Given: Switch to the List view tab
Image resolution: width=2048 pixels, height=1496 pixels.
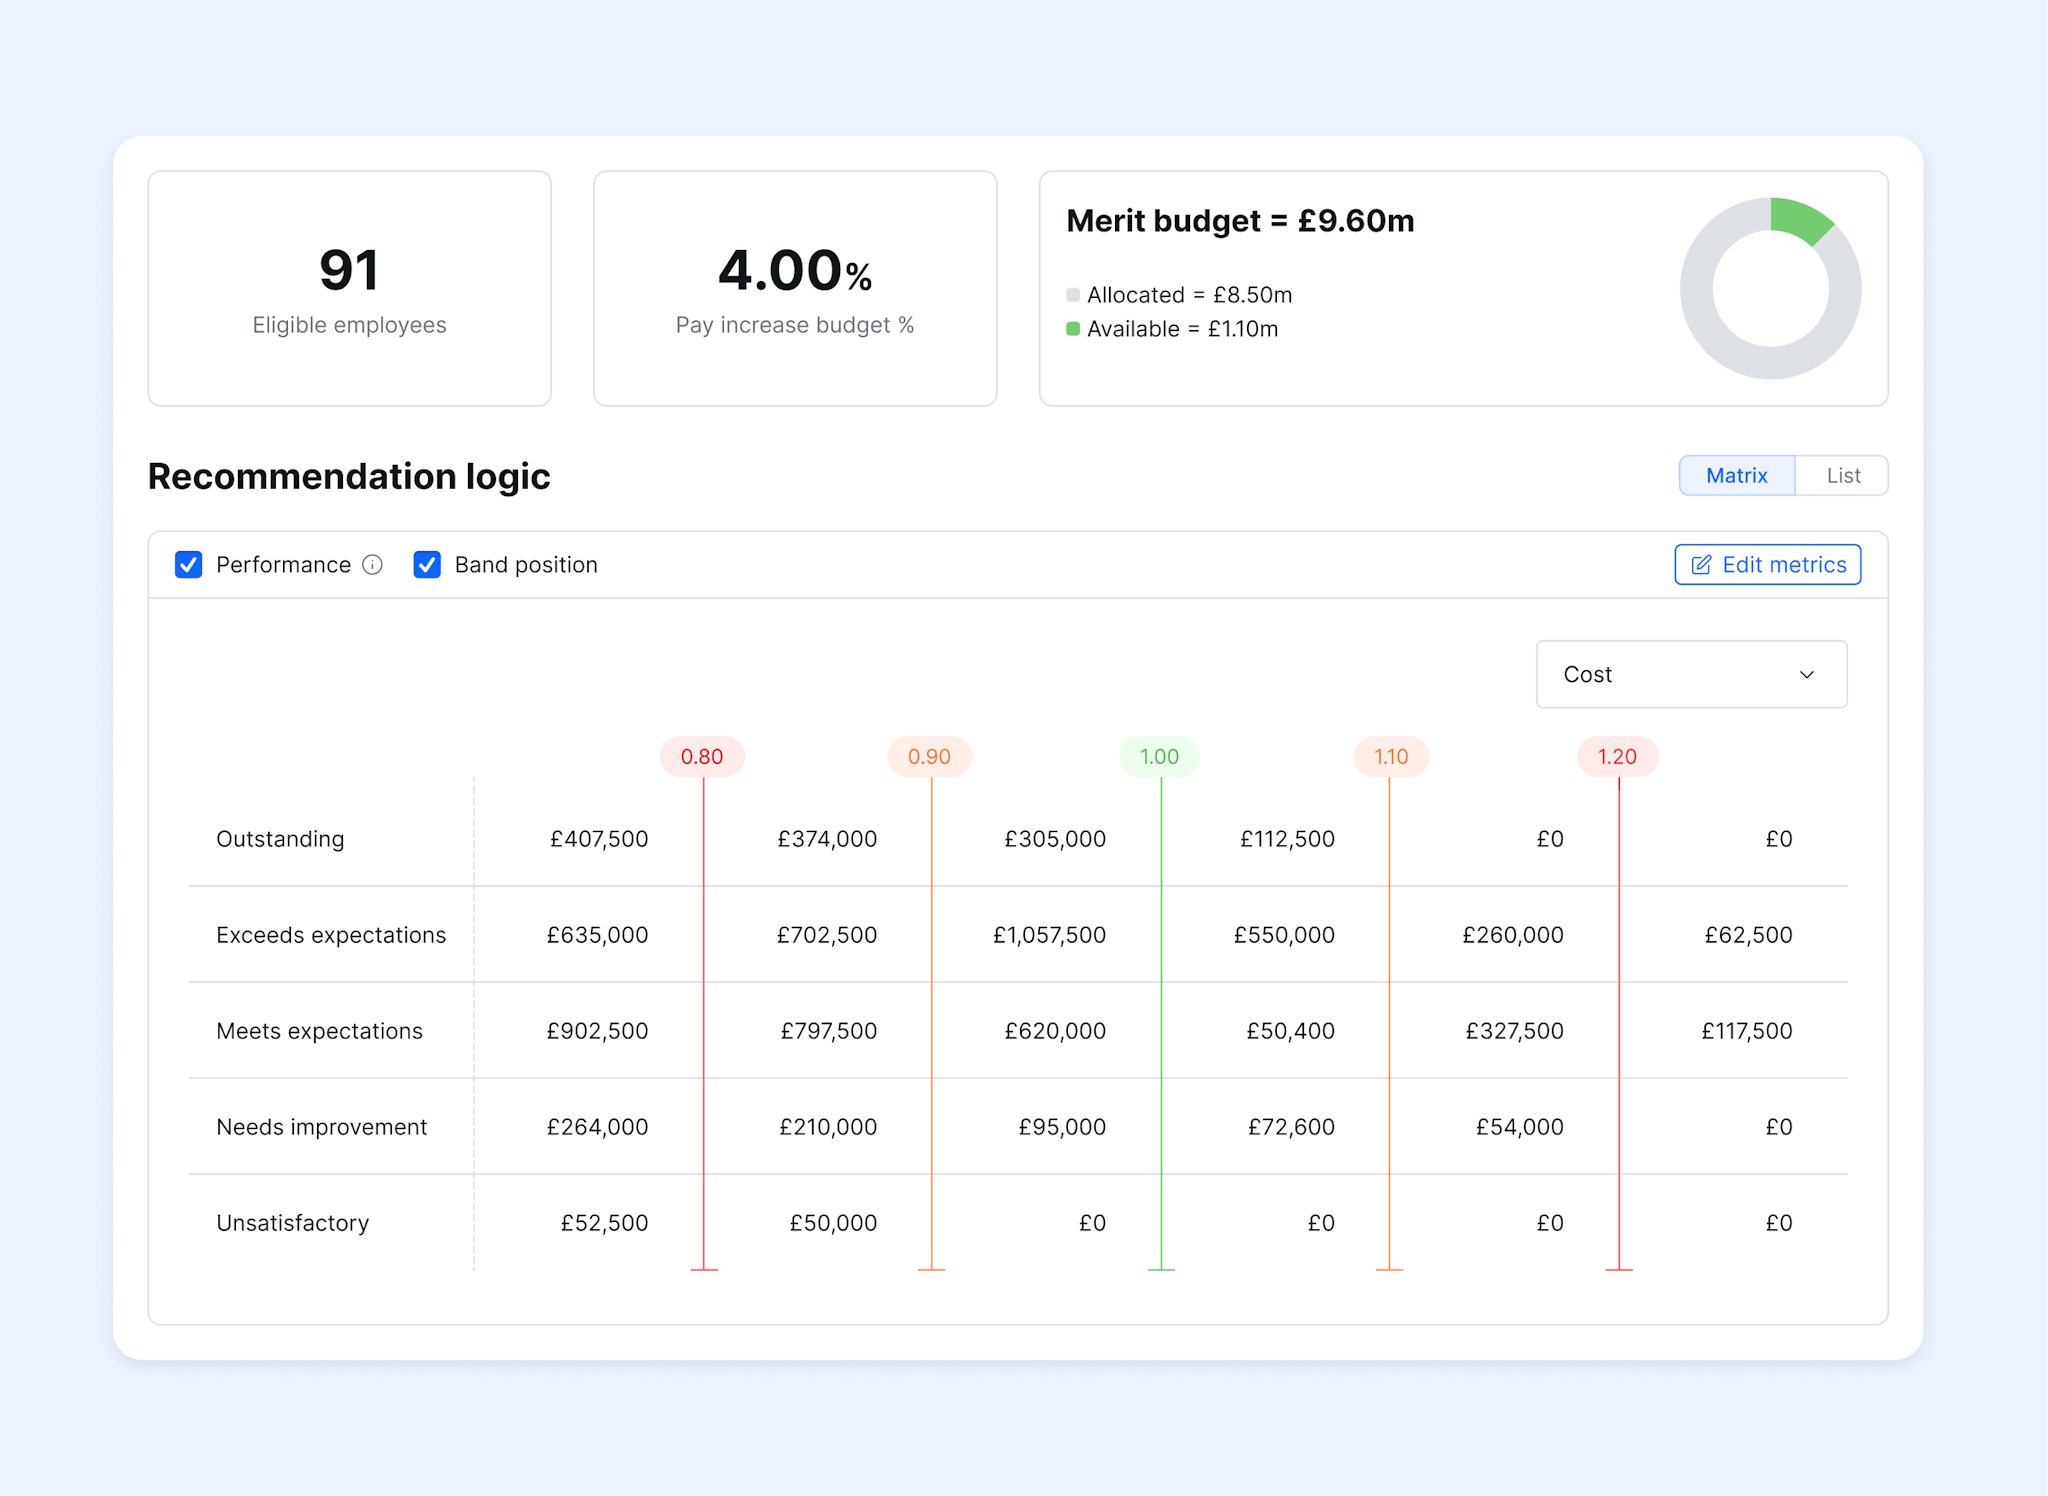Looking at the screenshot, I should (1843, 475).
